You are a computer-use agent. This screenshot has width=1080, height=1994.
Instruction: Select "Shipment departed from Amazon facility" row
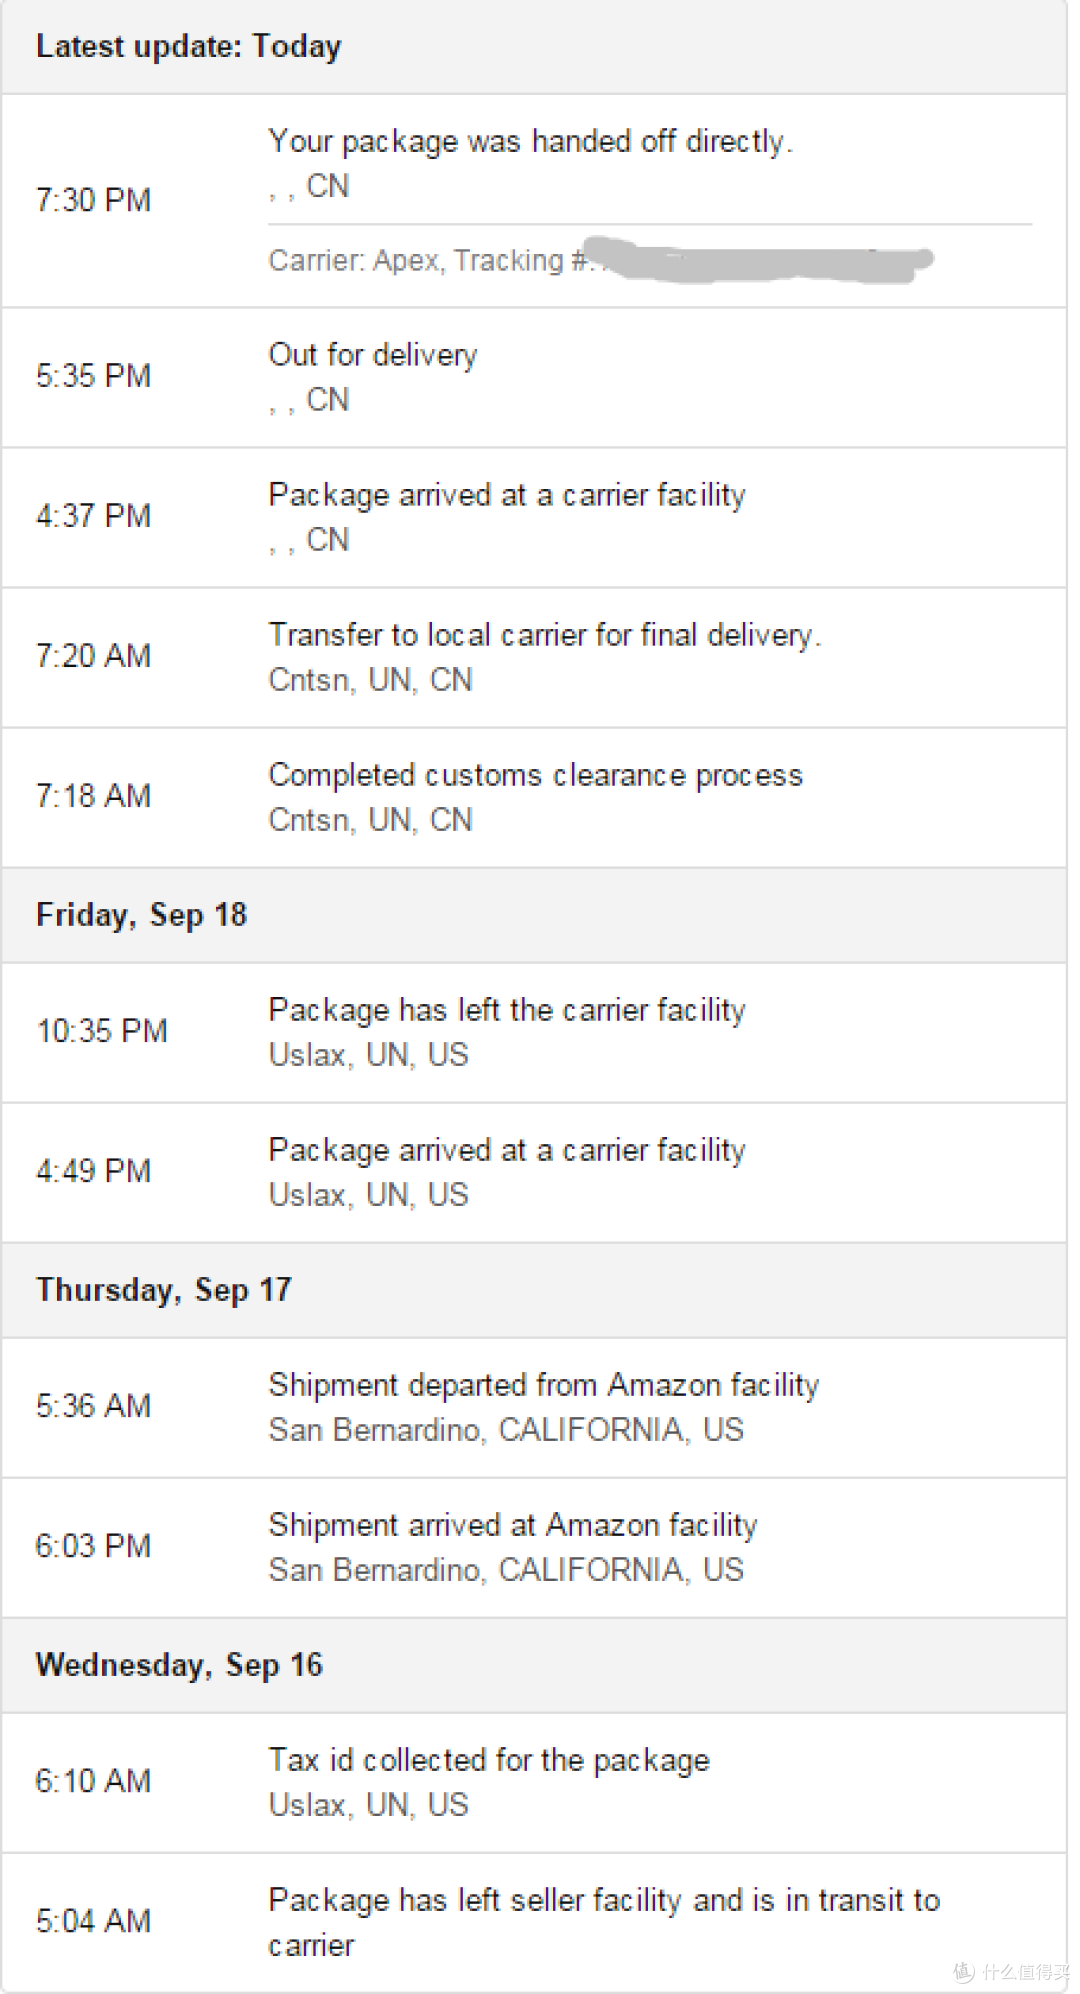pyautogui.click(x=534, y=1408)
